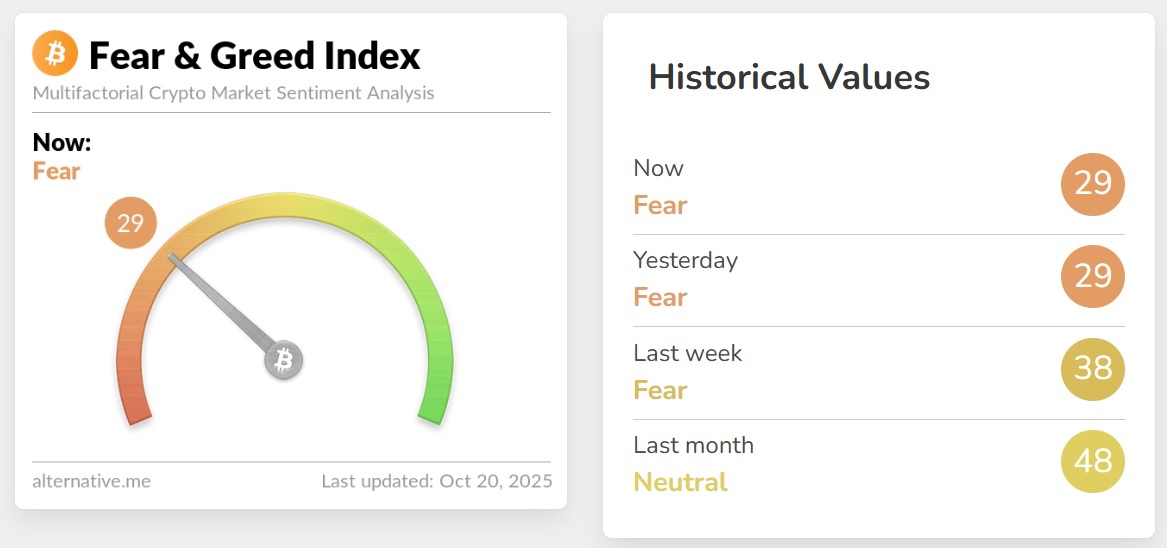Select the Yesterday row label
The height and width of the screenshot is (548, 1167).
point(685,260)
